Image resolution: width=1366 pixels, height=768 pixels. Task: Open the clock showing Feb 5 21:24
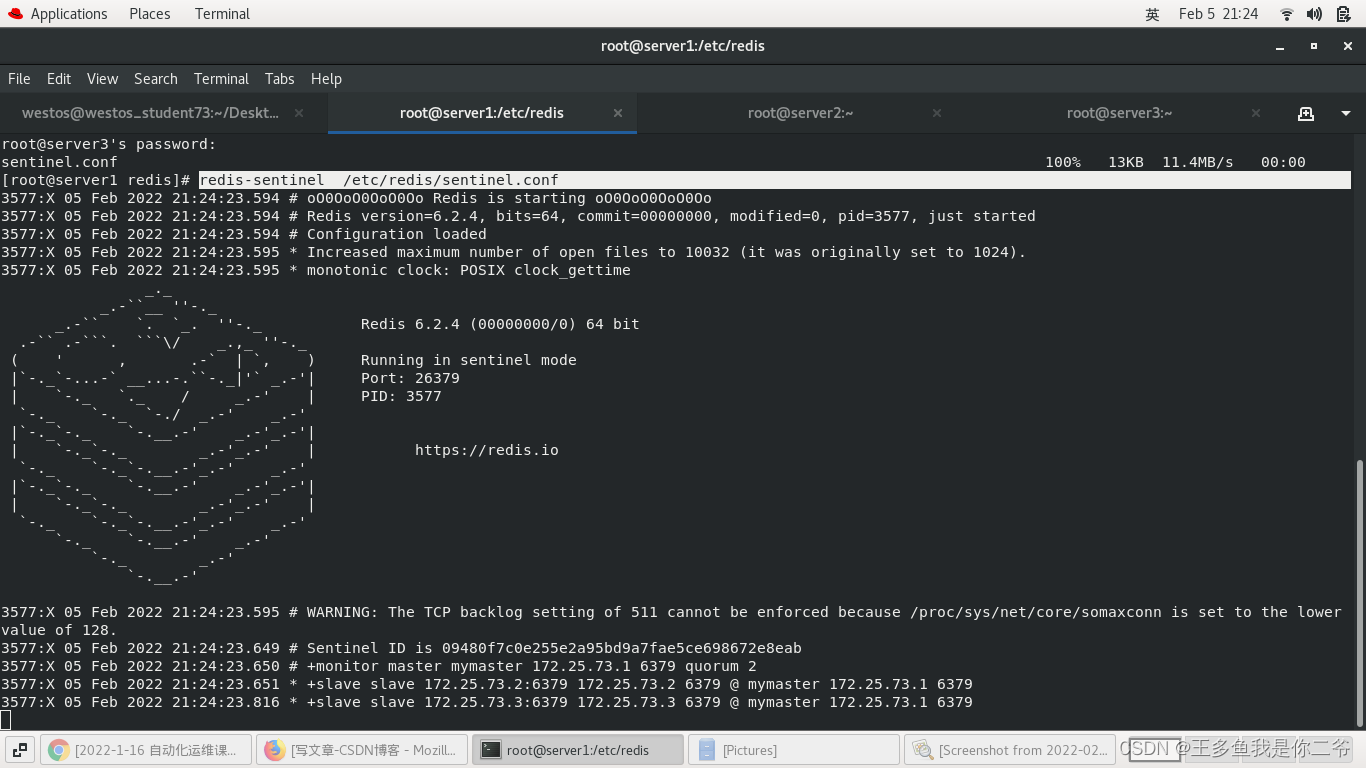coord(1218,14)
